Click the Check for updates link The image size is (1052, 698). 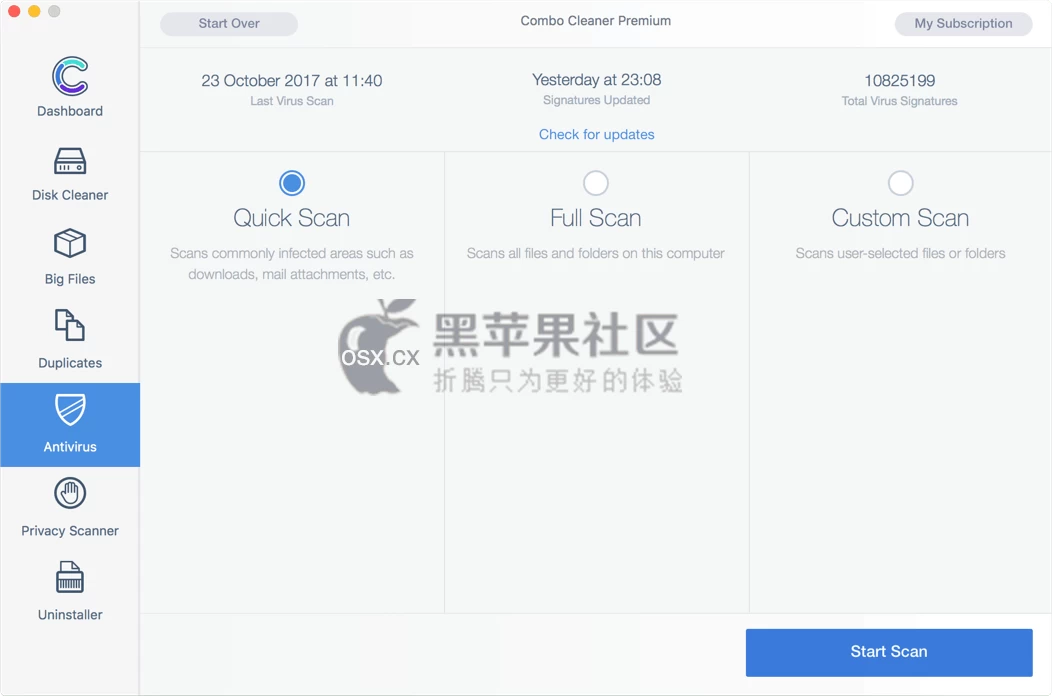pyautogui.click(x=596, y=134)
